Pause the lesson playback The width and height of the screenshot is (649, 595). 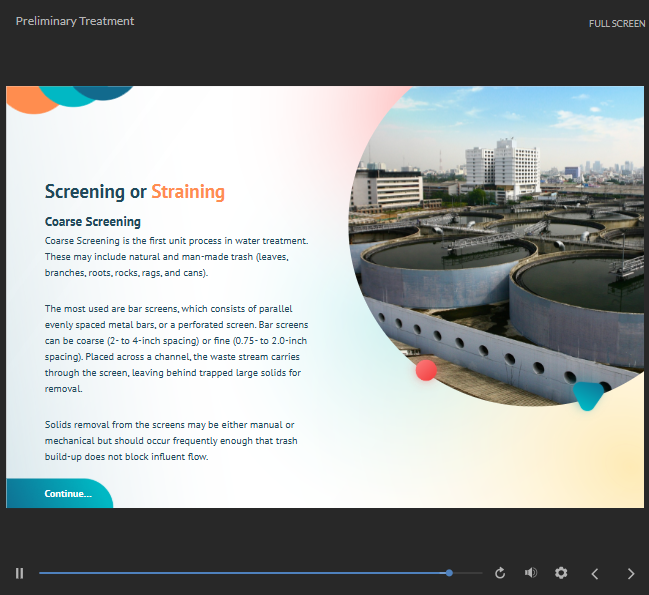point(19,573)
